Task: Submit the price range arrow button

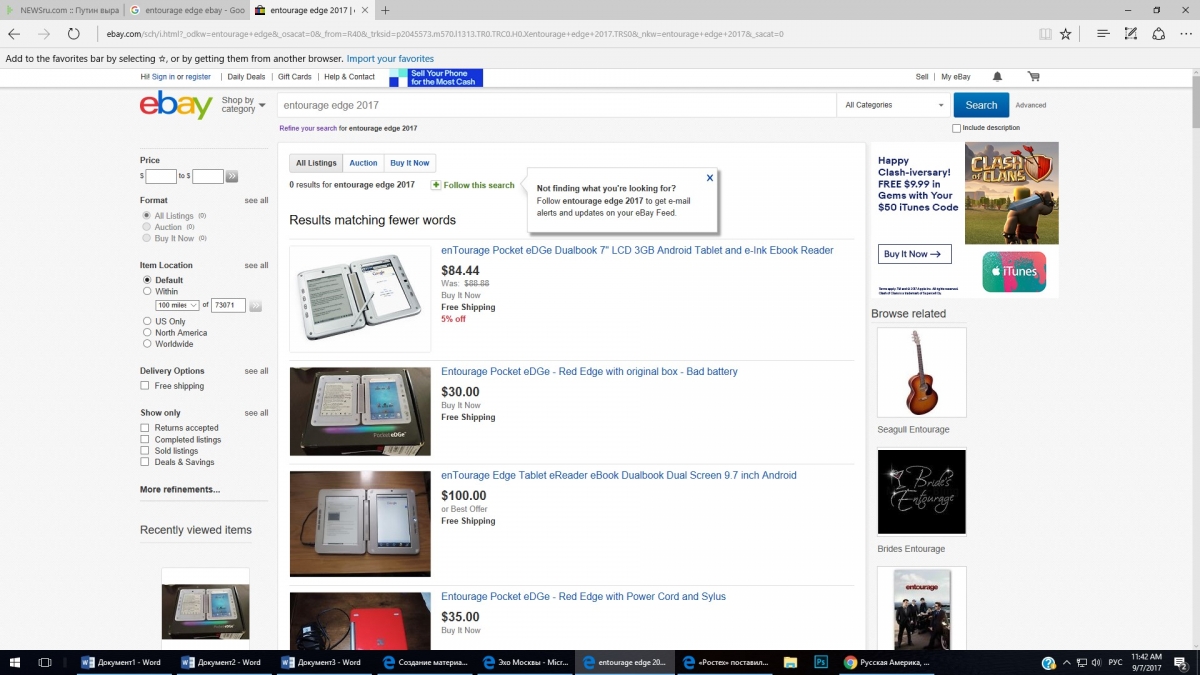Action: [x=232, y=177]
